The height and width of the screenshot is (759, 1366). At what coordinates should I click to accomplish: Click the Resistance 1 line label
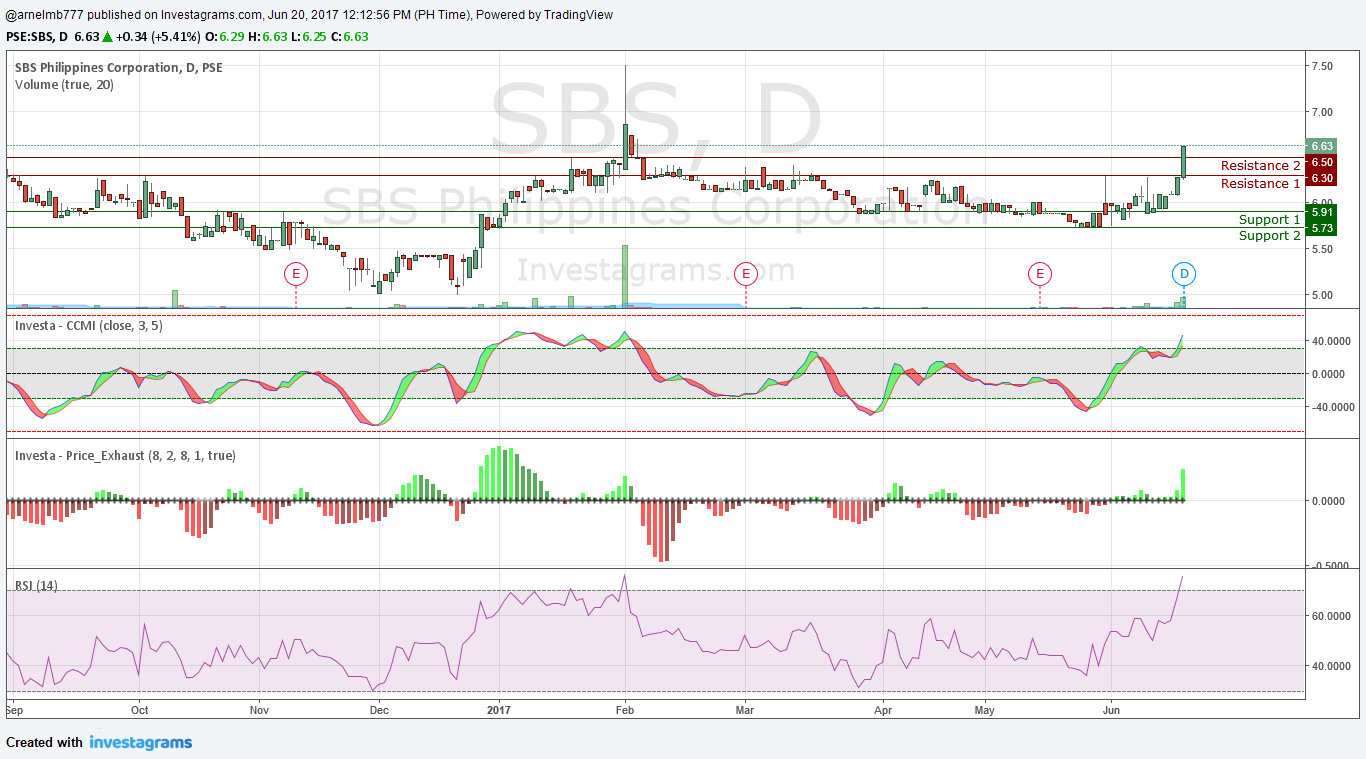pyautogui.click(x=1261, y=184)
